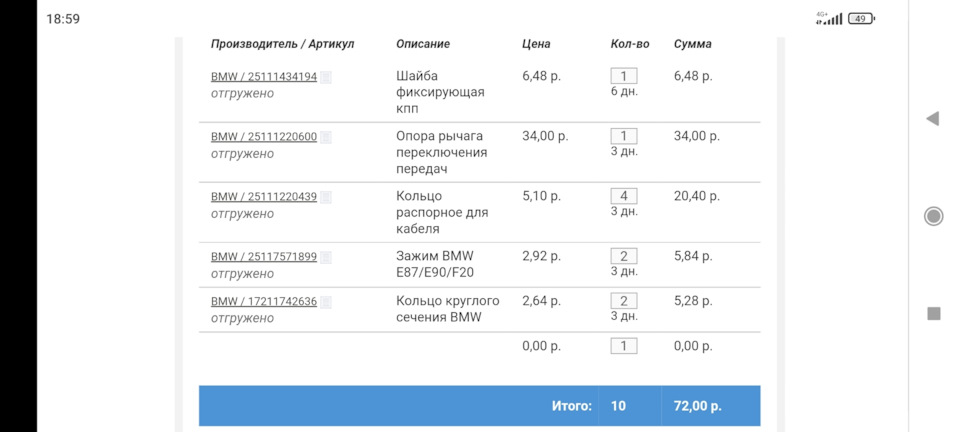Click quantity field for Зажим BMW row
Viewport: 960px width, 432px height.
click(623, 256)
